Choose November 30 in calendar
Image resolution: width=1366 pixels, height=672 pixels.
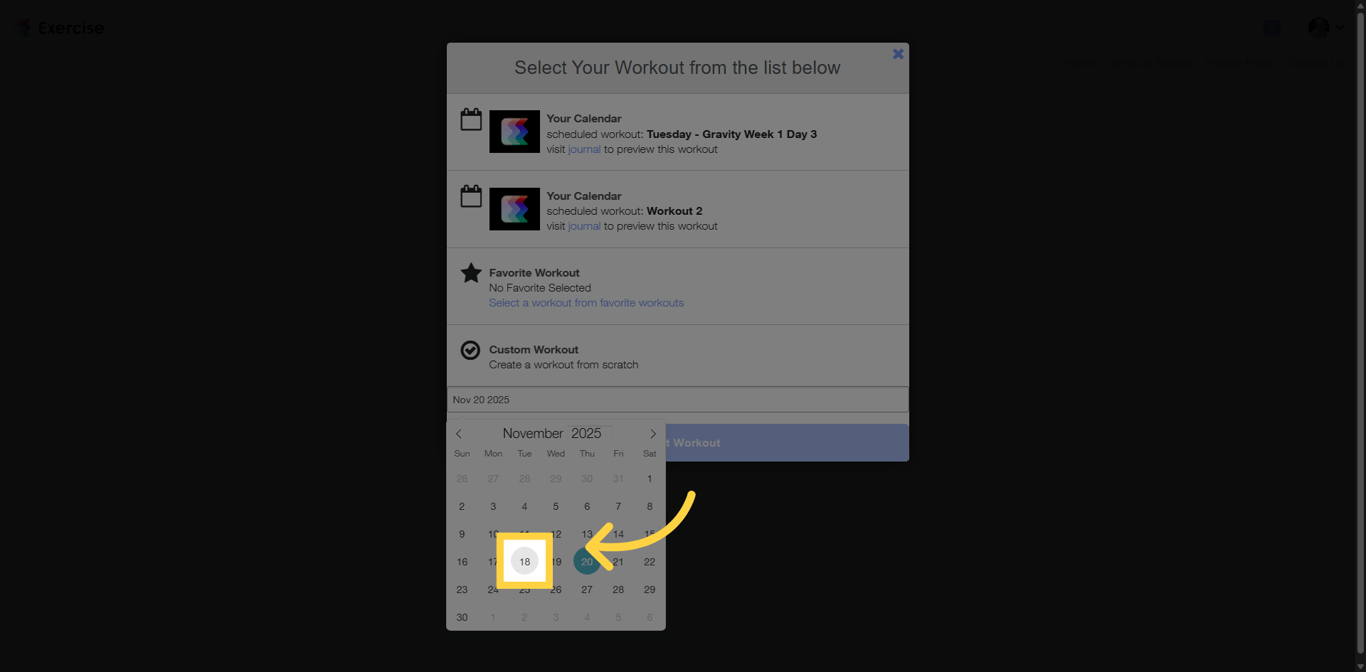click(462, 618)
